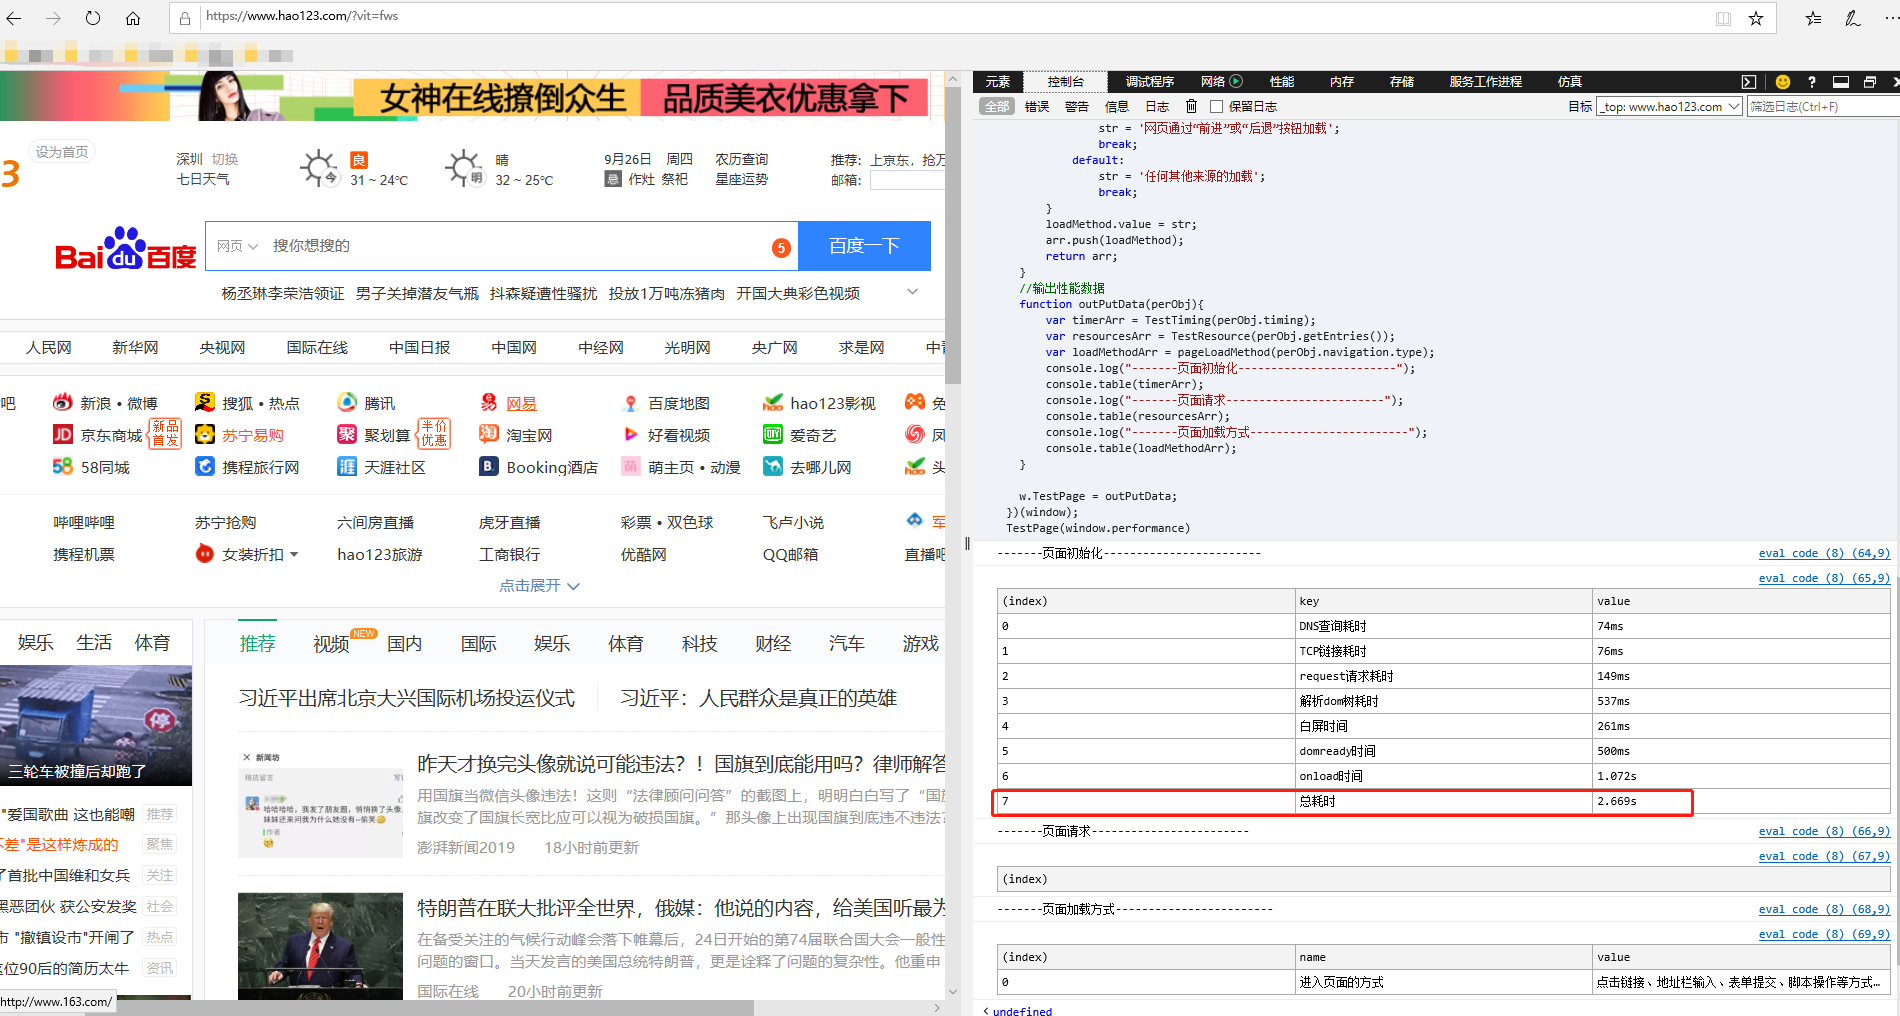
Task: Open 人民网 link
Action: pos(49,347)
